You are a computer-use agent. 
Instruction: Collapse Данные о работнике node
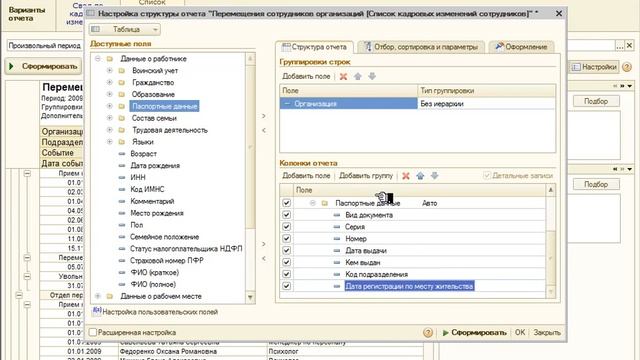98,59
